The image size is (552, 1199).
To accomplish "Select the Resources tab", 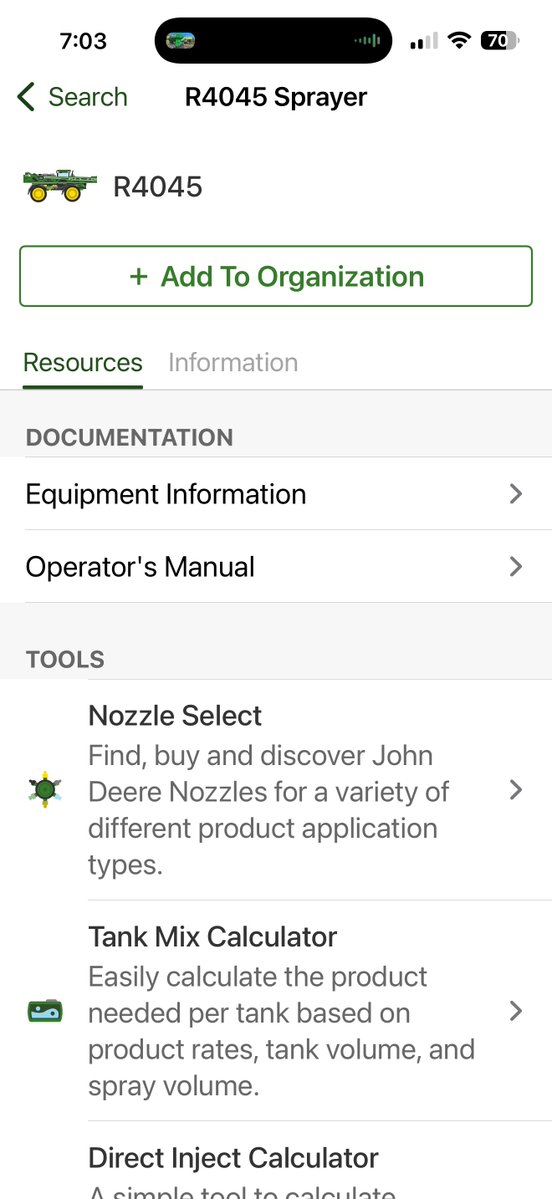I will [83, 362].
